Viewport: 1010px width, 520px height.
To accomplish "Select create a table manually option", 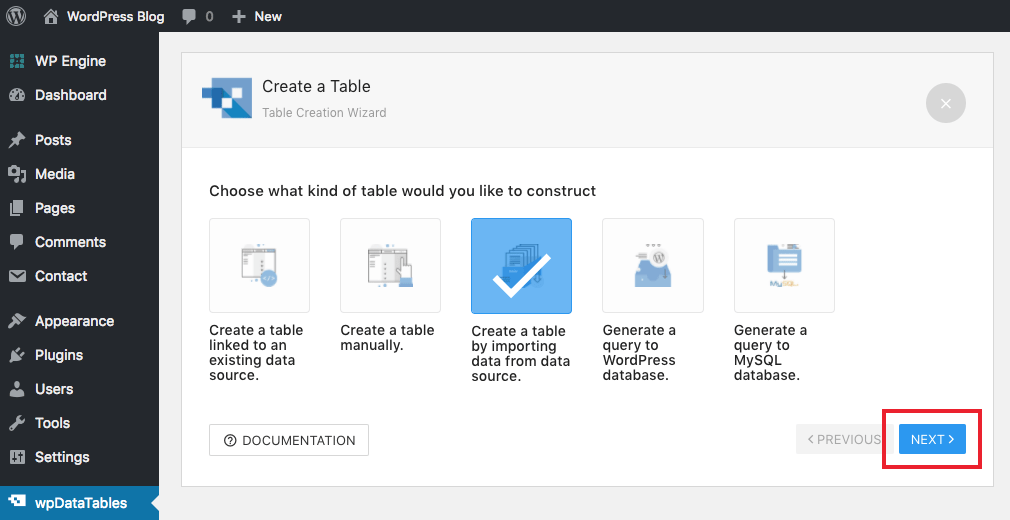I will tap(390, 265).
